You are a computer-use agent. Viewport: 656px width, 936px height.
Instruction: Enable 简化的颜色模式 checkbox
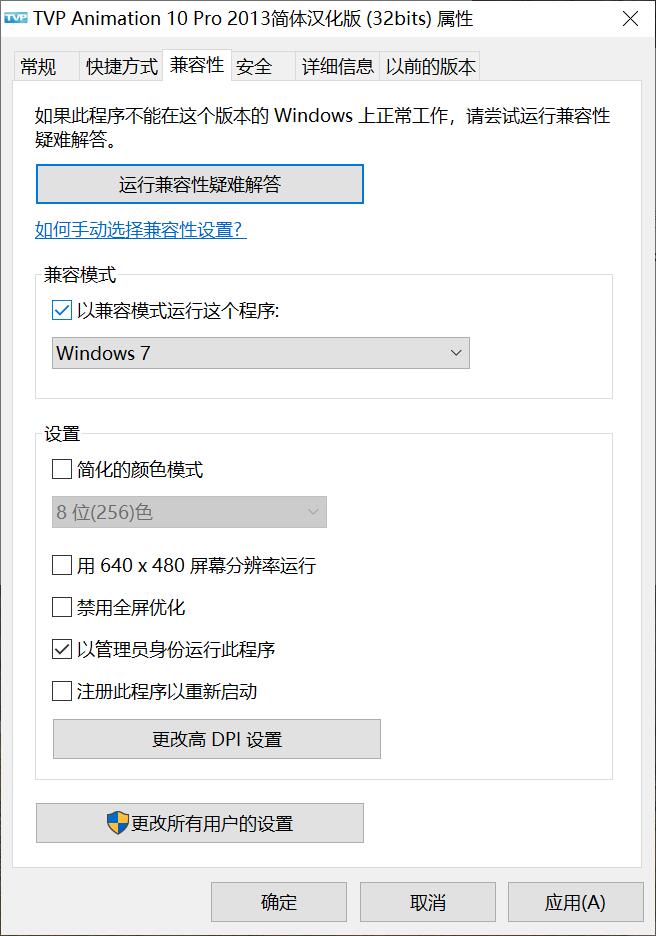tap(62, 469)
